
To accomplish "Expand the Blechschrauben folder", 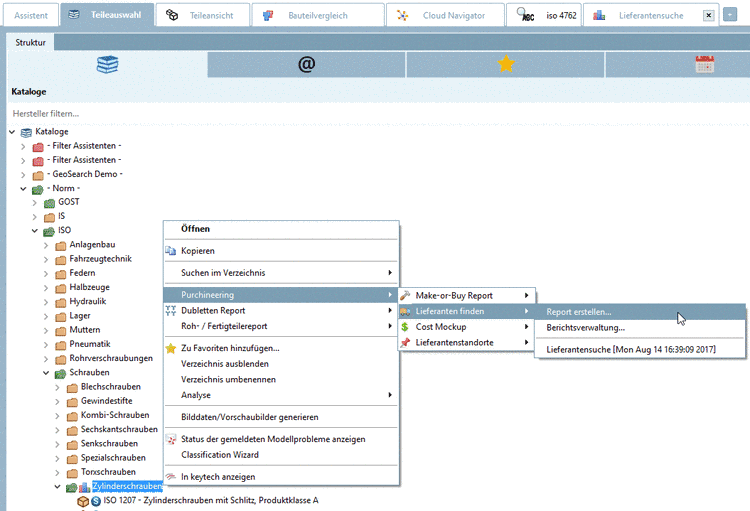I will tap(57, 387).
